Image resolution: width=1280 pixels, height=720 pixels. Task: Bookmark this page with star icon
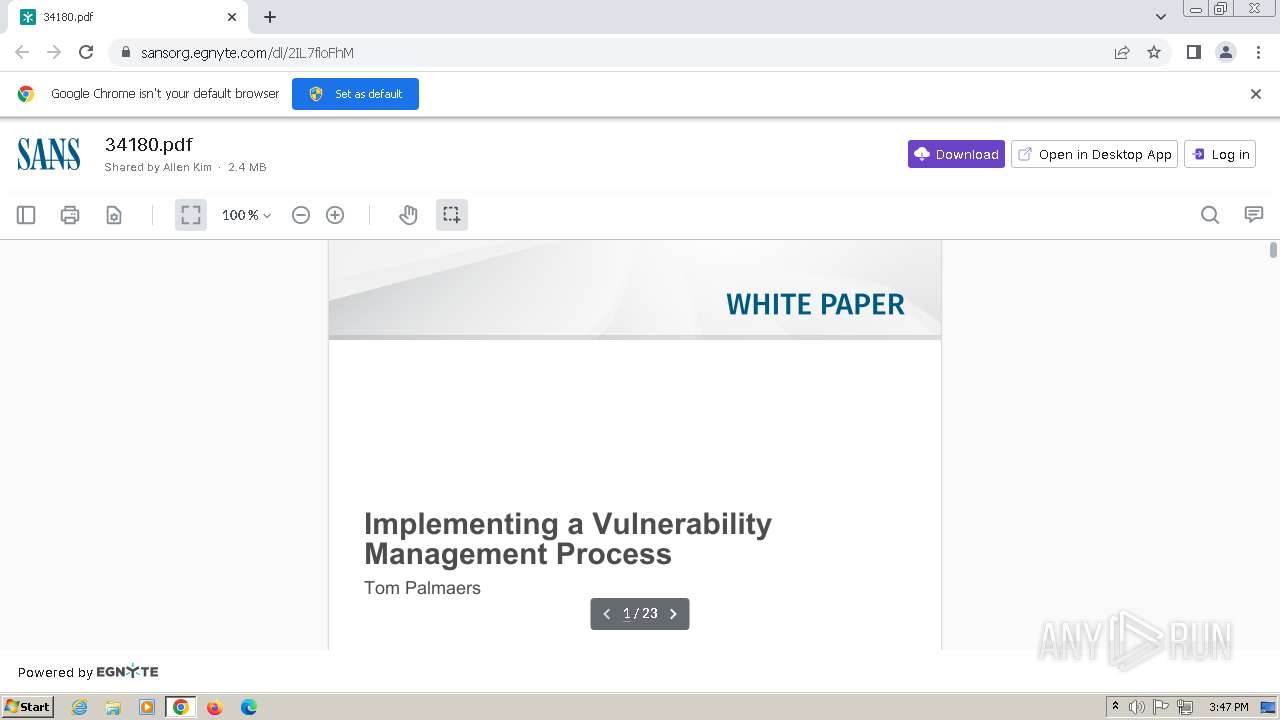coord(1154,52)
